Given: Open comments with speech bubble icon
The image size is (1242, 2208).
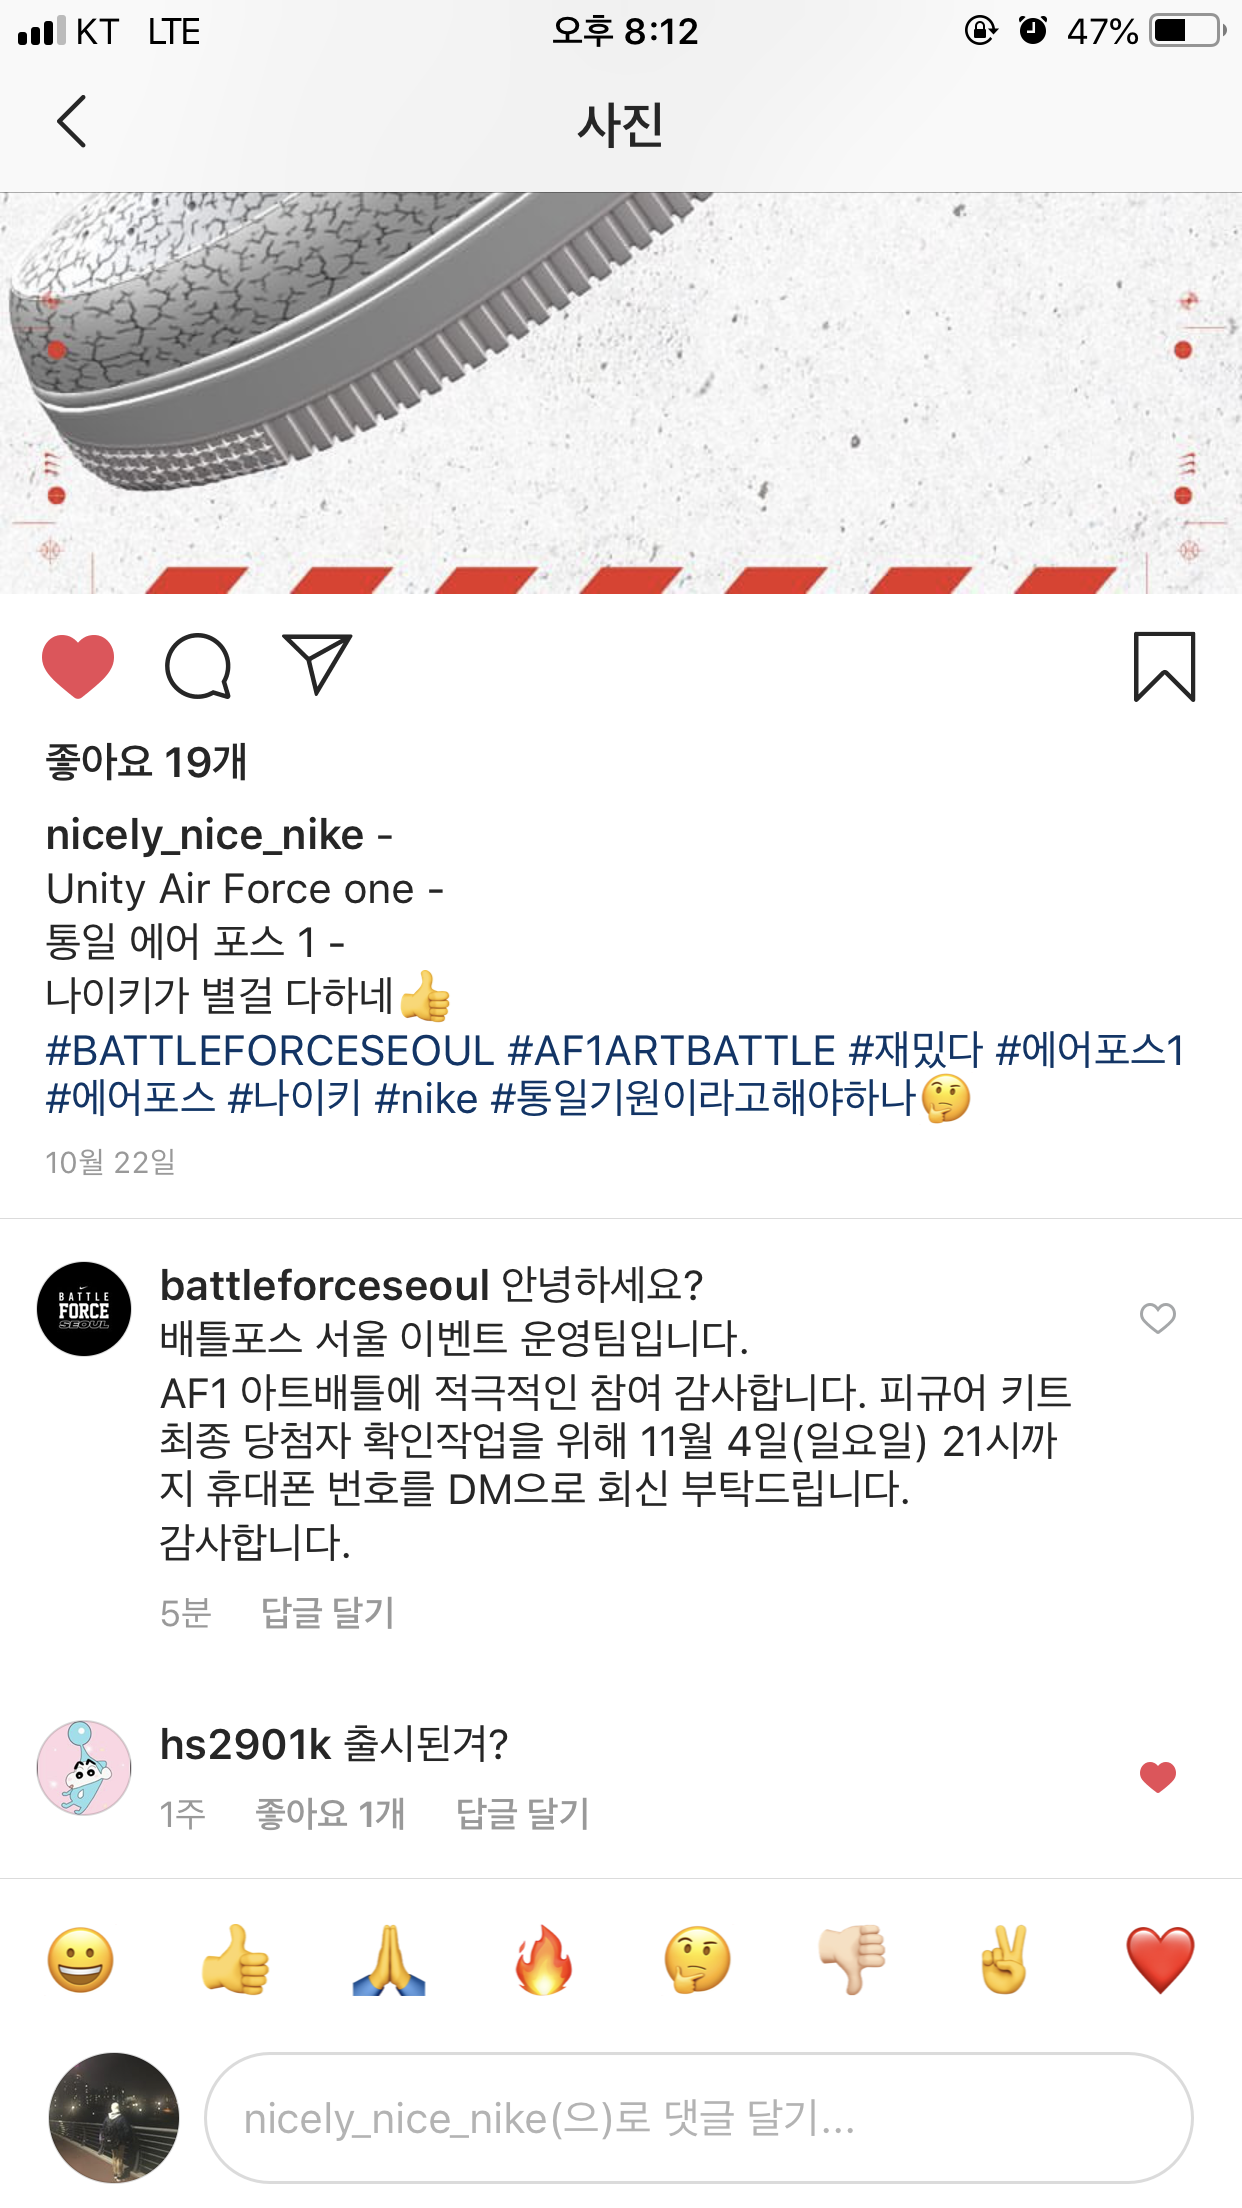Looking at the screenshot, I should click(x=198, y=666).
